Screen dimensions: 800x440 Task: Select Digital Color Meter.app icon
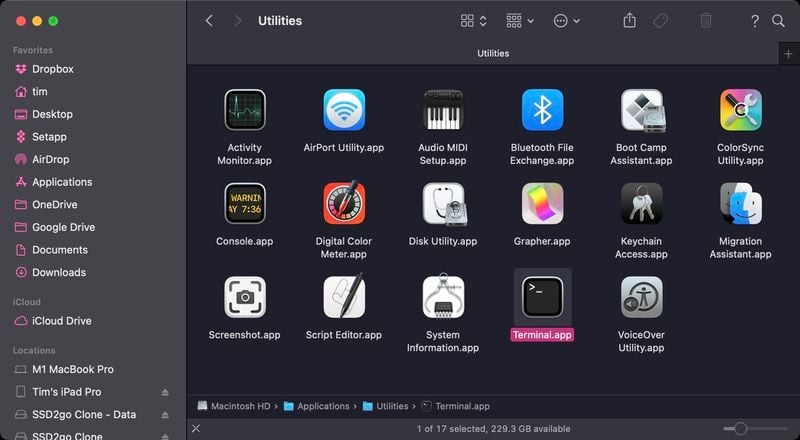(344, 204)
